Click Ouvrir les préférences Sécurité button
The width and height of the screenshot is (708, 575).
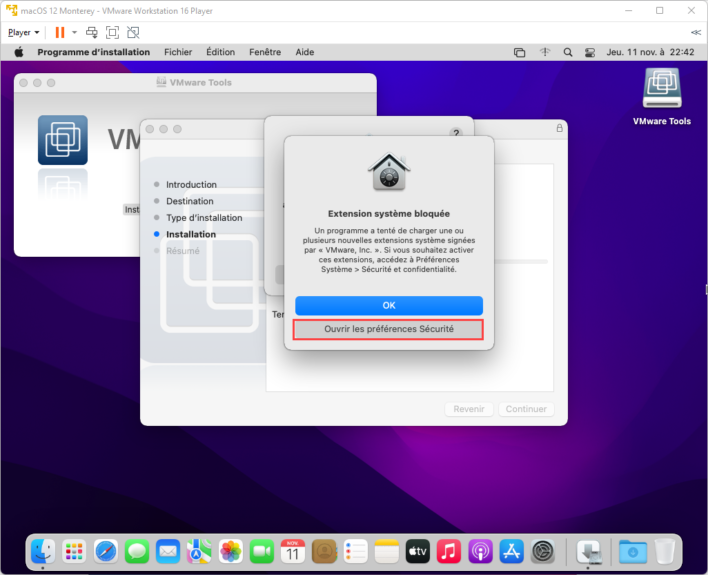[389, 329]
